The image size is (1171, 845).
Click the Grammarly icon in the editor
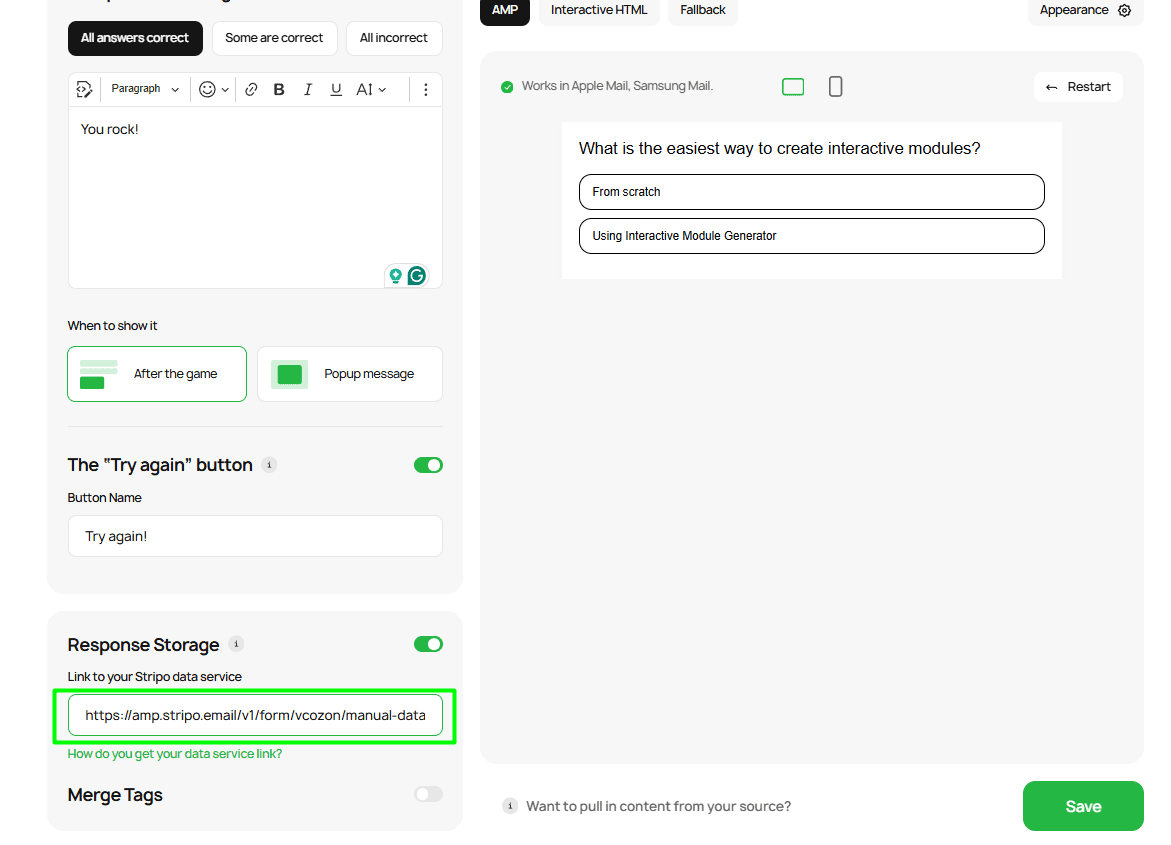(417, 275)
